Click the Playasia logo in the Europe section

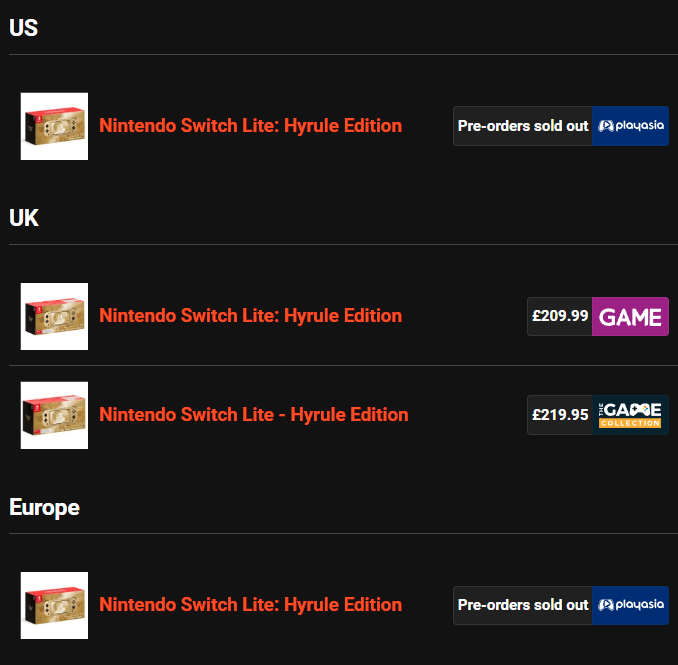pyautogui.click(x=630, y=605)
